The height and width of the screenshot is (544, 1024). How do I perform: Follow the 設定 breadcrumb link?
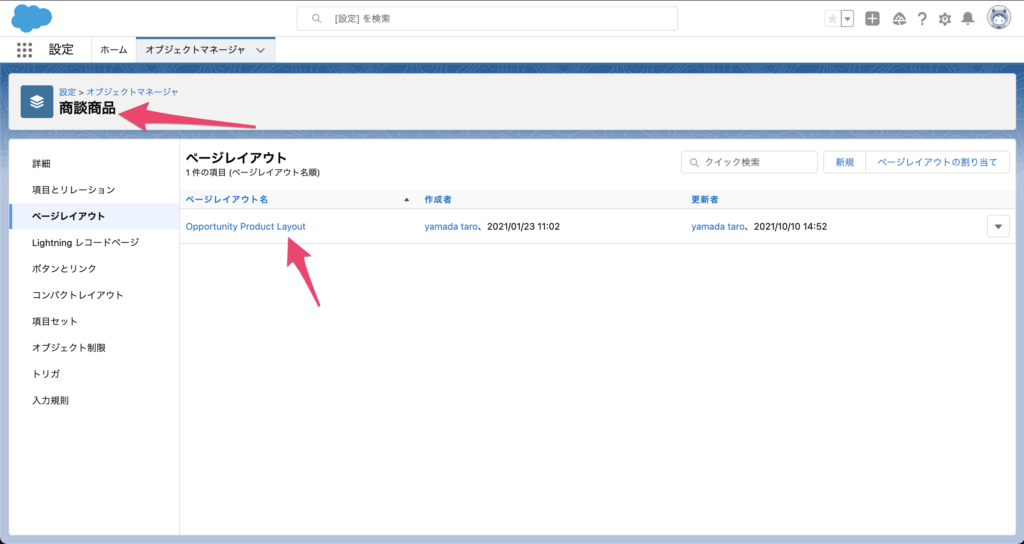pos(67,92)
